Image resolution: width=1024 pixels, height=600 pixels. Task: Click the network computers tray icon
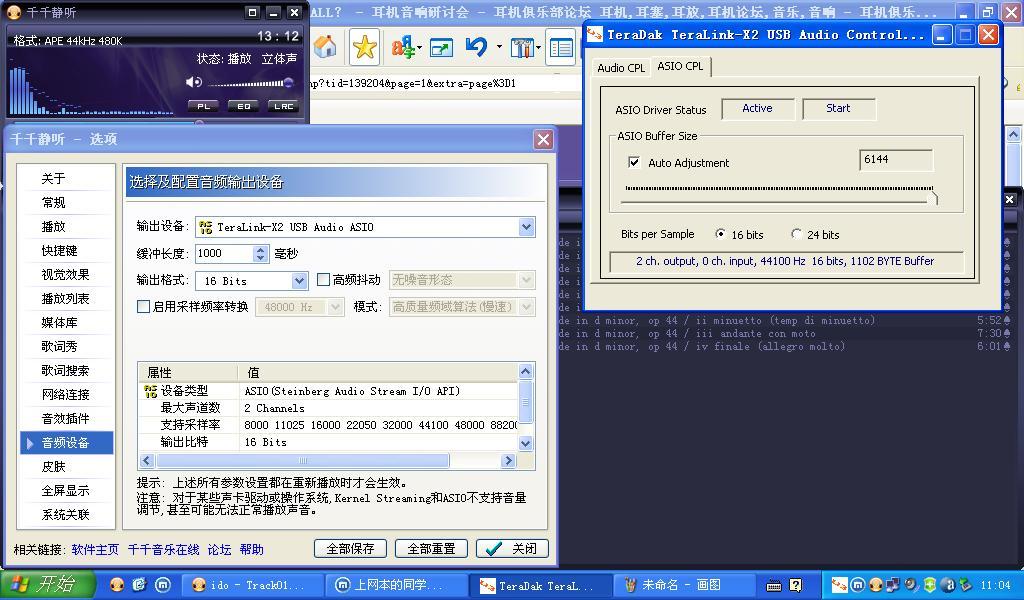[x=893, y=585]
